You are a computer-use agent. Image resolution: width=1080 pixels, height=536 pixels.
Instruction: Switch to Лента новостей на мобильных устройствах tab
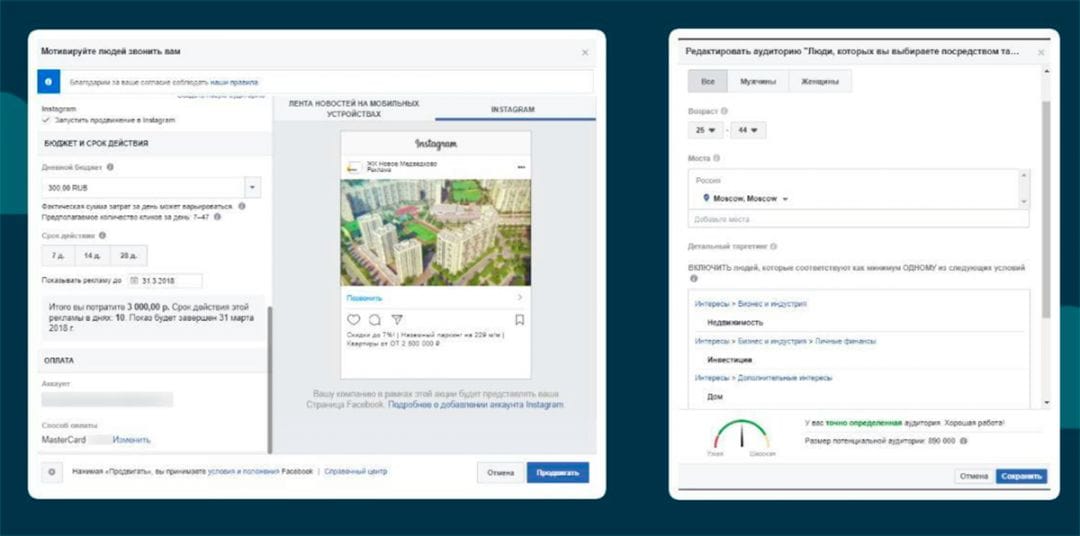pos(353,109)
